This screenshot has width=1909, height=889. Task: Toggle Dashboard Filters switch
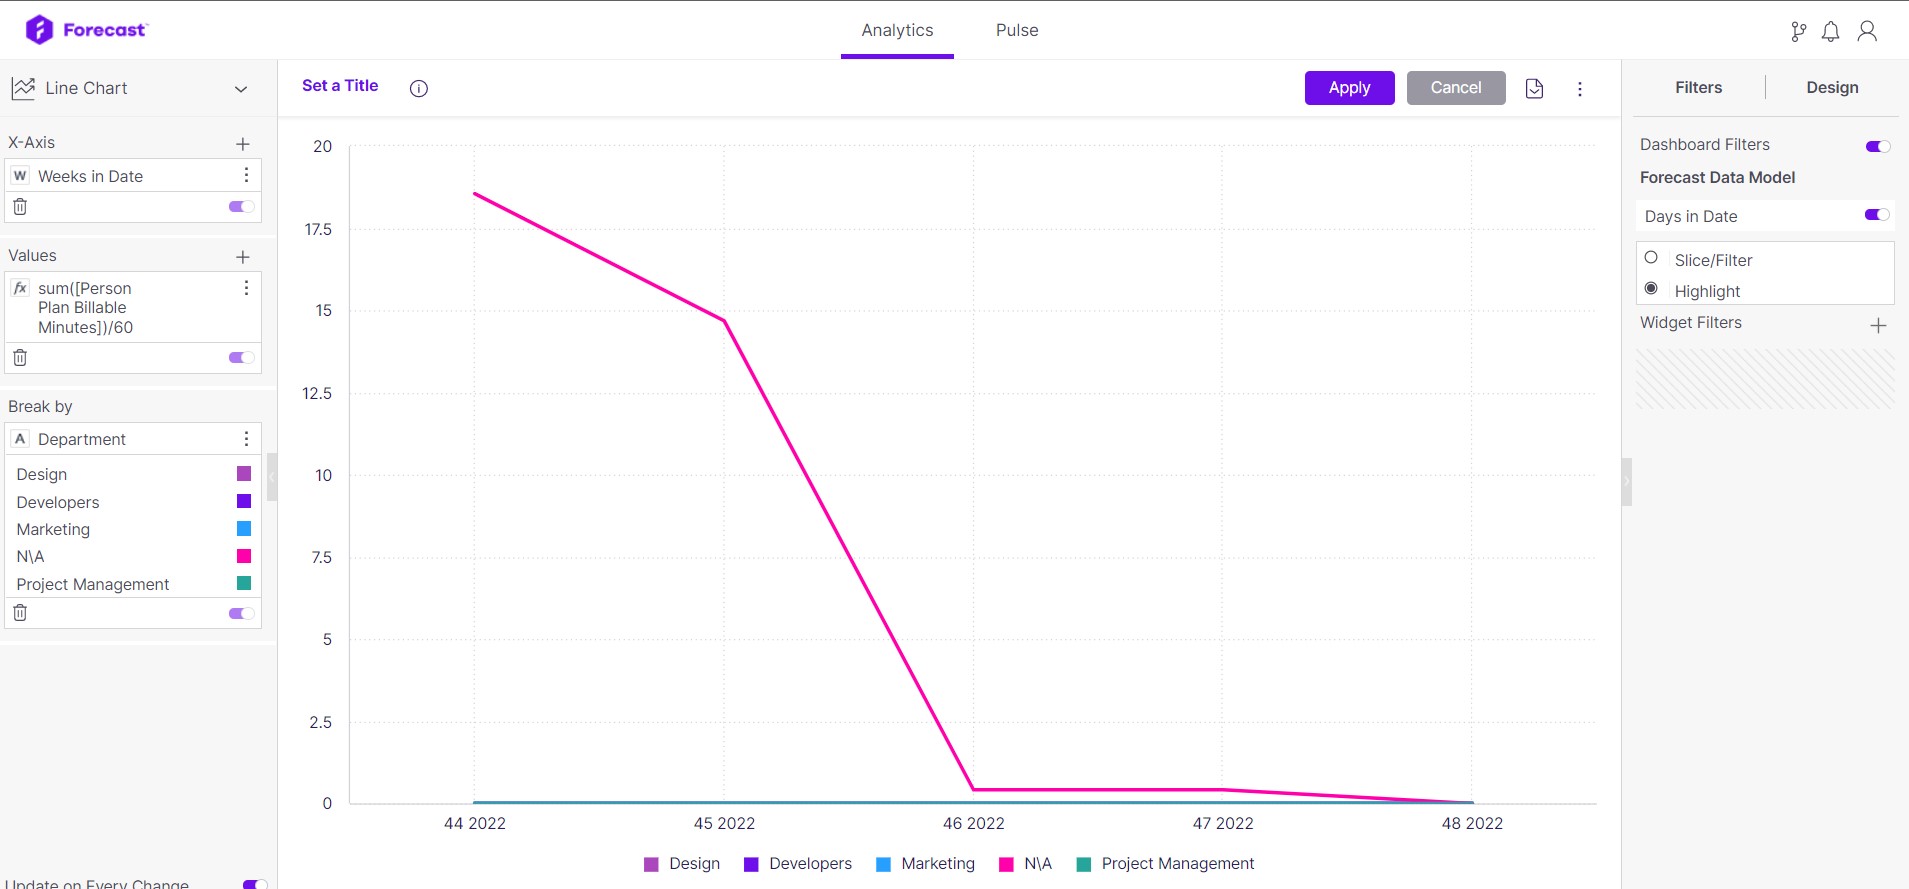[1878, 146]
